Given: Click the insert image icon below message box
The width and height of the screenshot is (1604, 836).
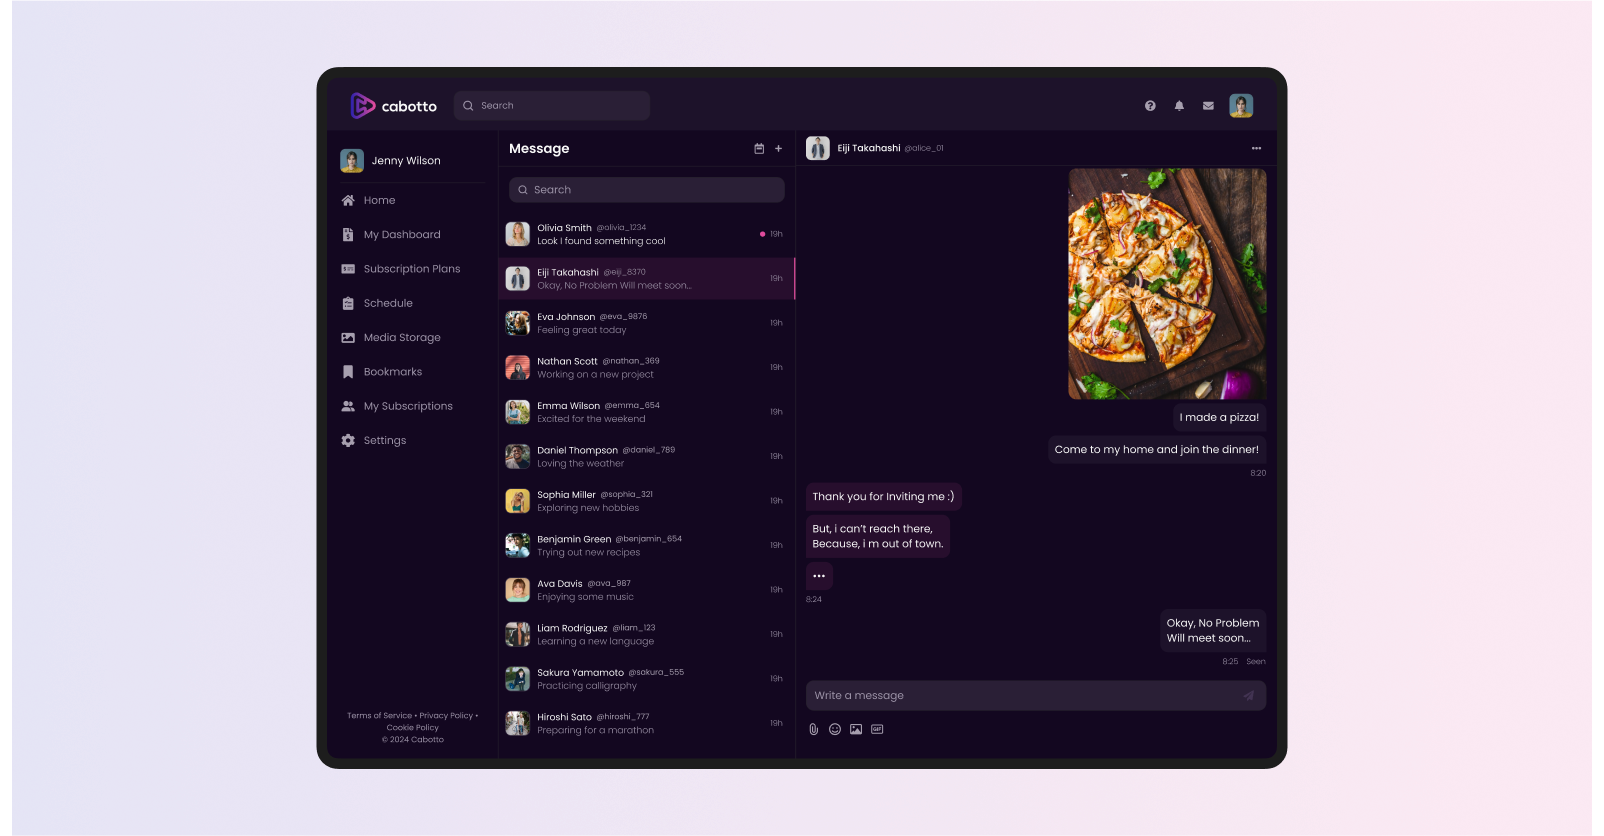Looking at the screenshot, I should pos(856,729).
